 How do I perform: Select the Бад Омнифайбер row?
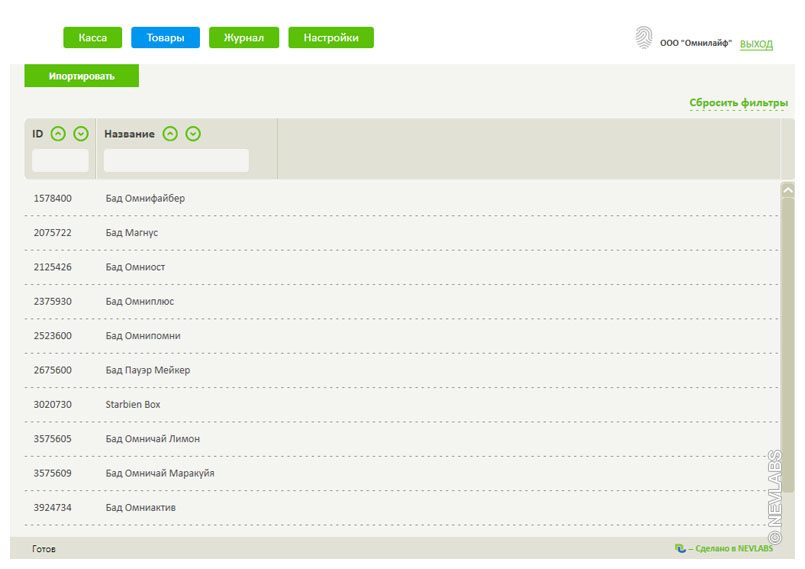tap(145, 198)
